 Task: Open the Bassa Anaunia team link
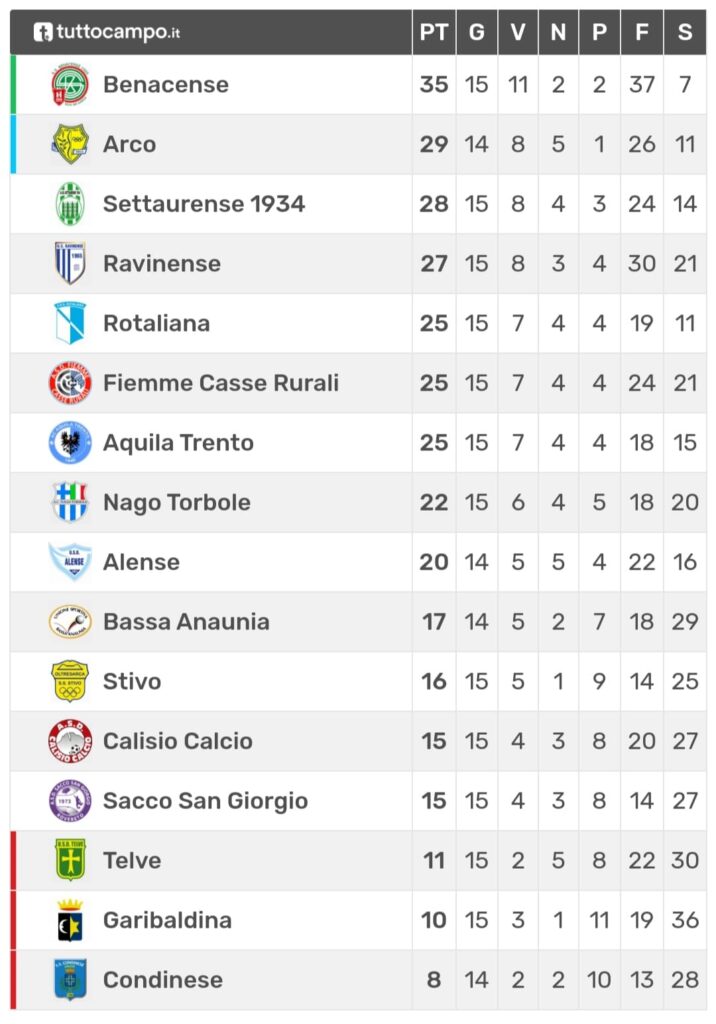pyautogui.click(x=186, y=622)
